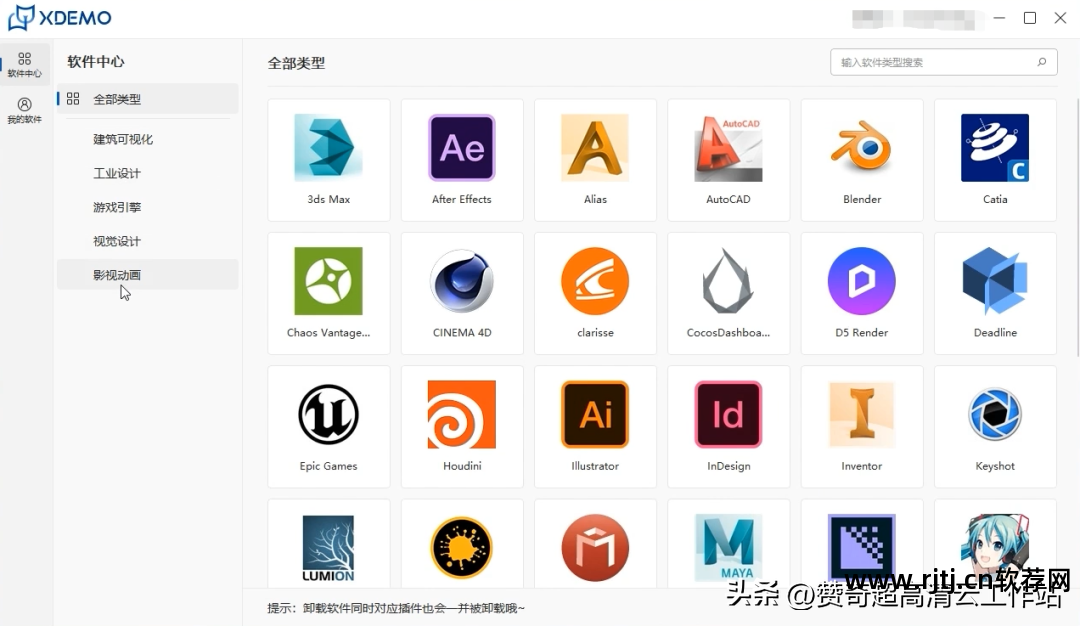Maximize the XDEMO window
The image size is (1080, 626).
click(1030, 18)
